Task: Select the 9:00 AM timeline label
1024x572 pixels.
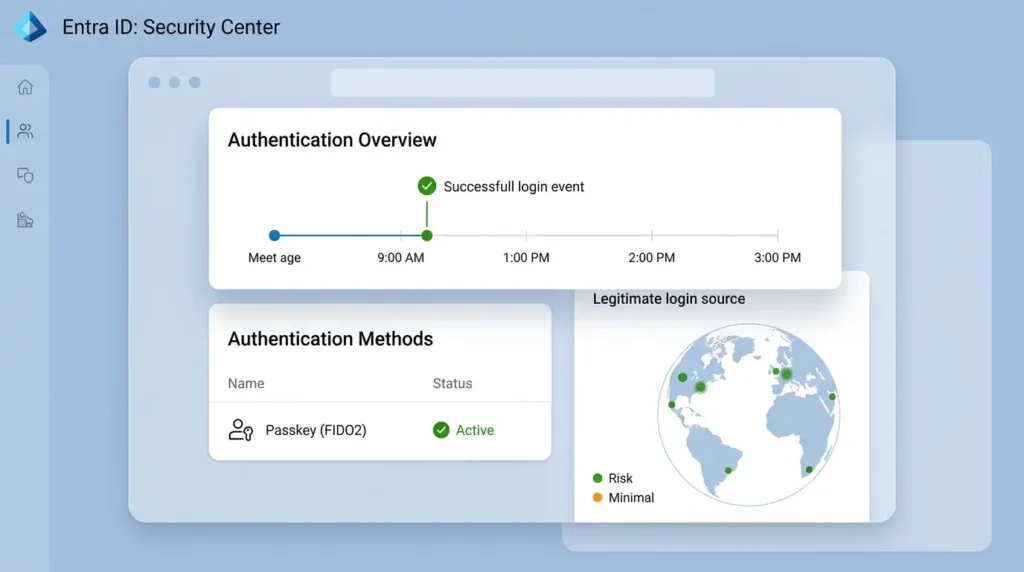Action: point(400,258)
